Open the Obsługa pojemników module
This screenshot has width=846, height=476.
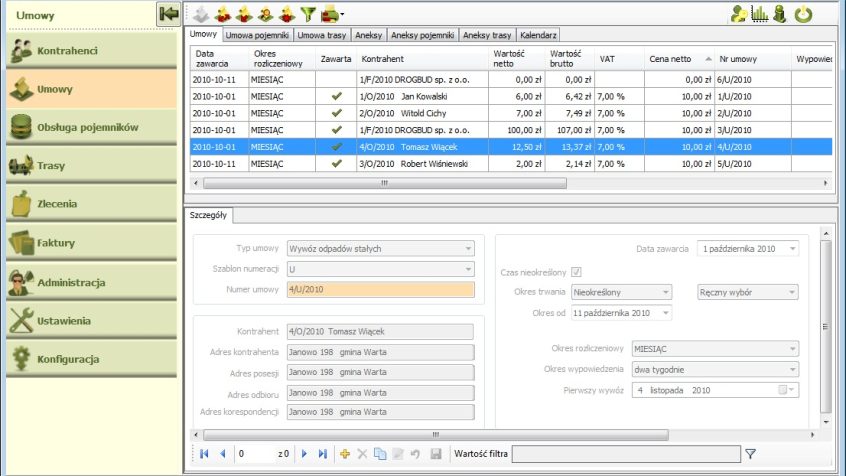(x=91, y=127)
